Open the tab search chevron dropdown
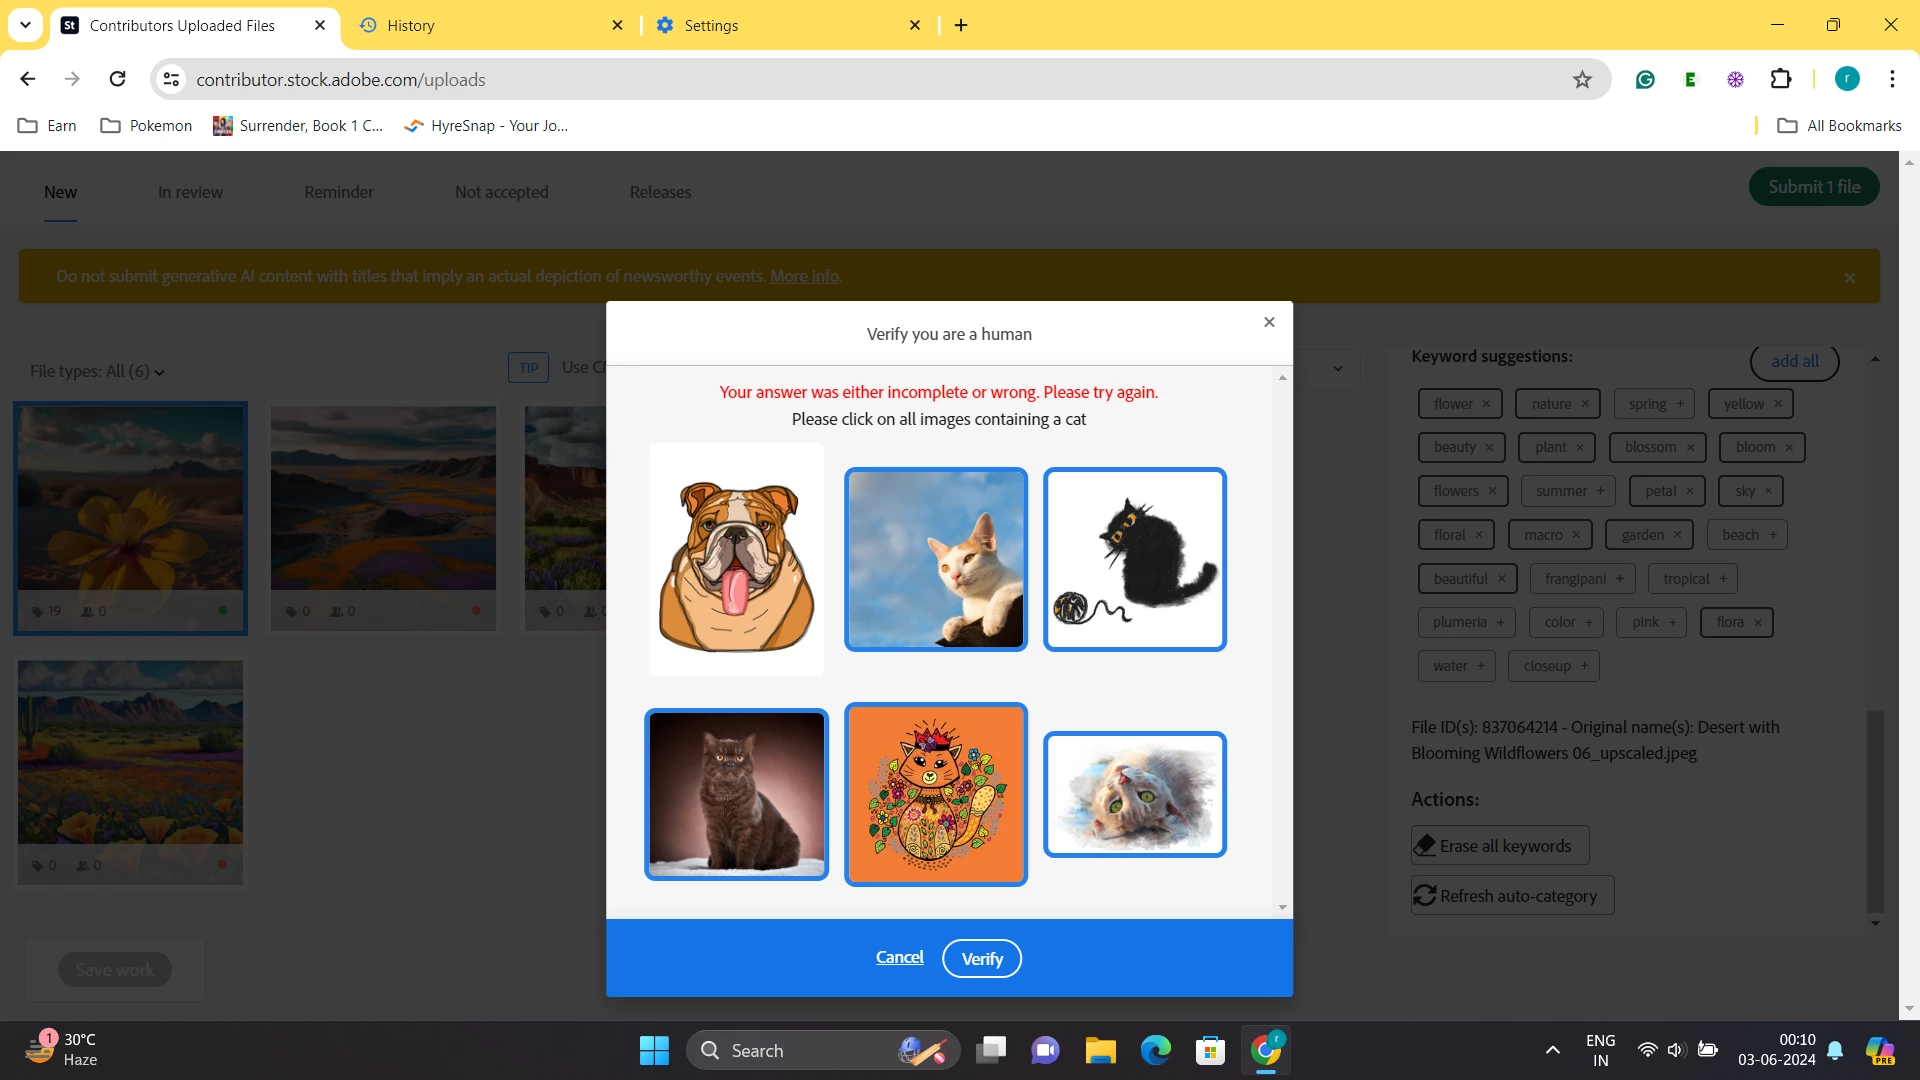This screenshot has width=1920, height=1080. (25, 25)
